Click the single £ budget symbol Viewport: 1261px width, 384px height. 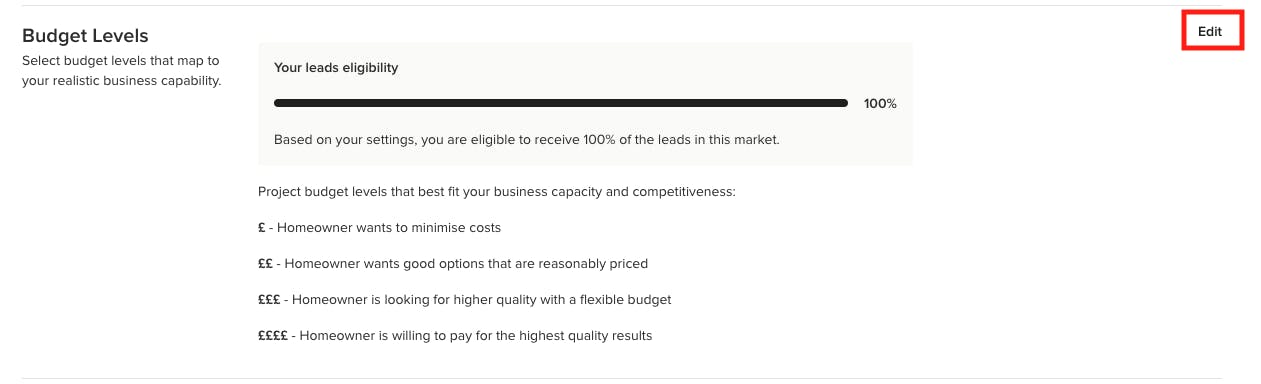261,227
